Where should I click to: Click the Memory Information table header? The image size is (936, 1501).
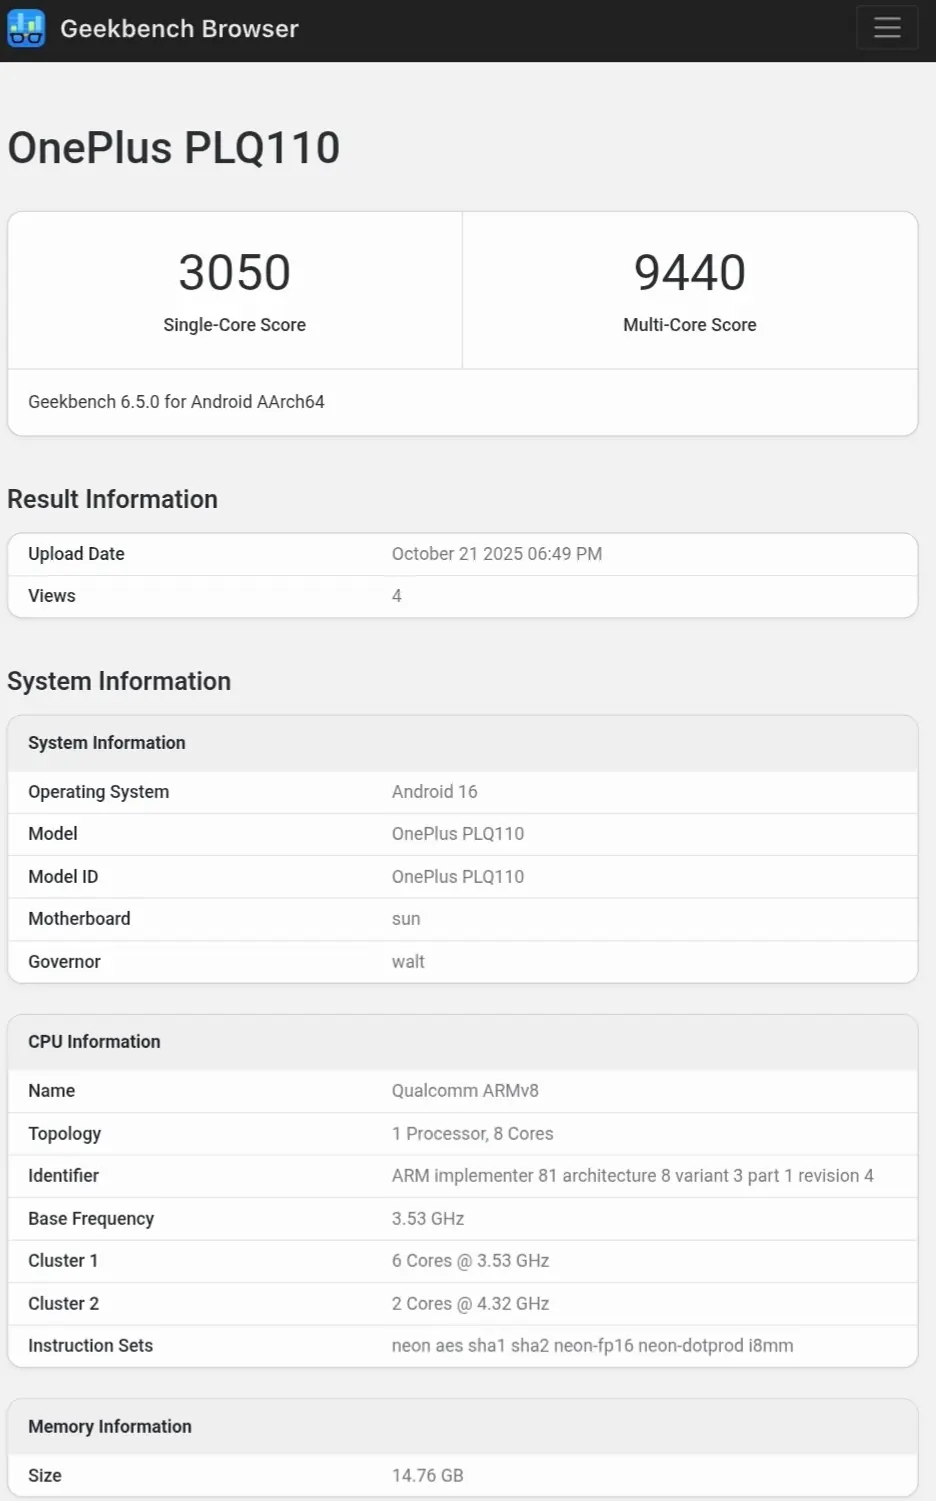point(110,1427)
